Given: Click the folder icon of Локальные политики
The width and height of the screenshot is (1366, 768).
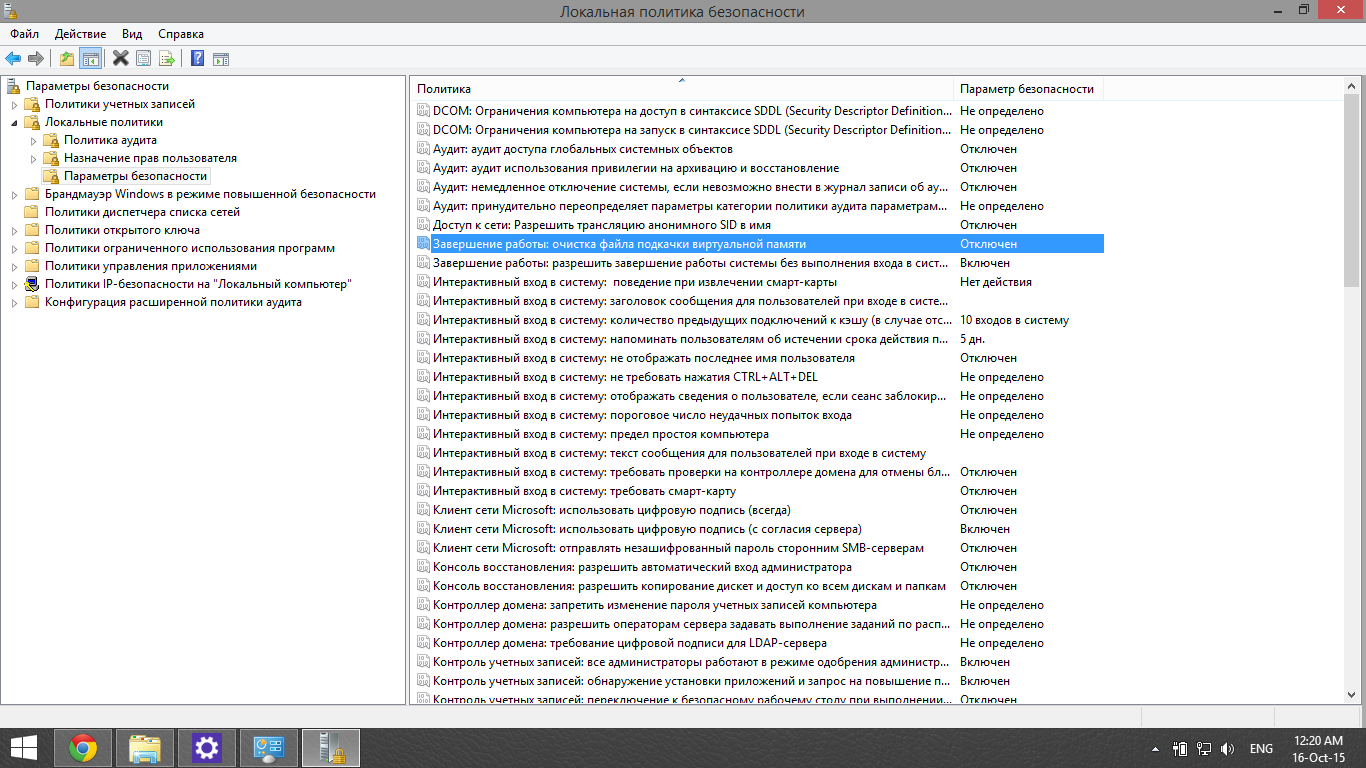Looking at the screenshot, I should click(32, 122).
